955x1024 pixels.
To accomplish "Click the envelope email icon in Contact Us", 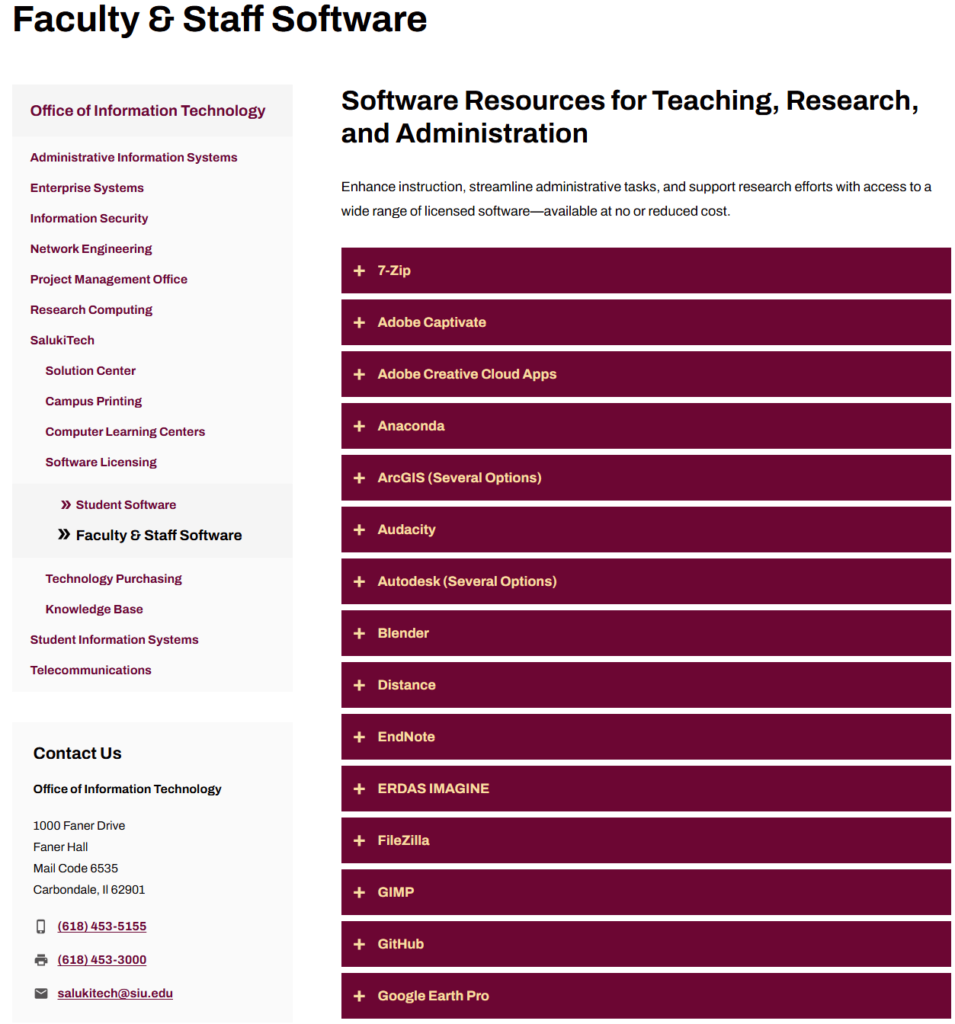I will point(41,994).
